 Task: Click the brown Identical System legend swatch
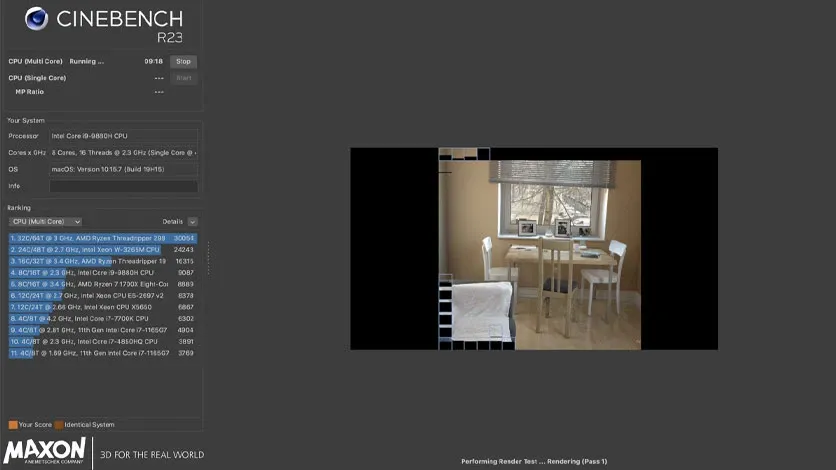[x=59, y=425]
